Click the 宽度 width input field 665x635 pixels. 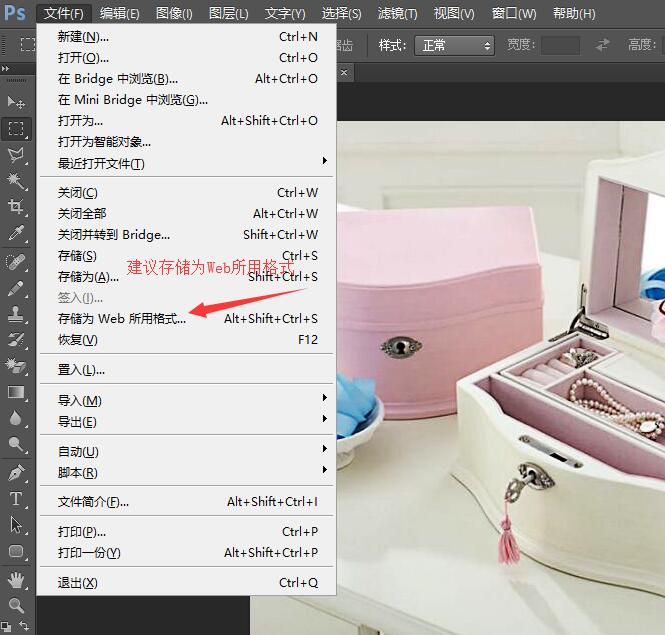[560, 45]
